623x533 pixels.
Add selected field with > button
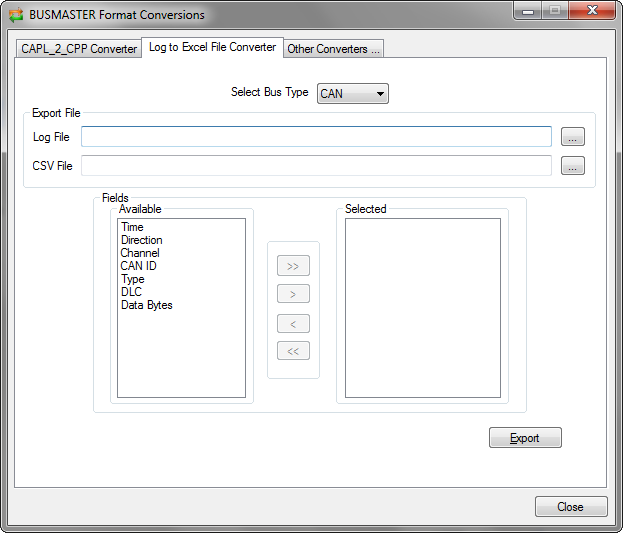[293, 294]
